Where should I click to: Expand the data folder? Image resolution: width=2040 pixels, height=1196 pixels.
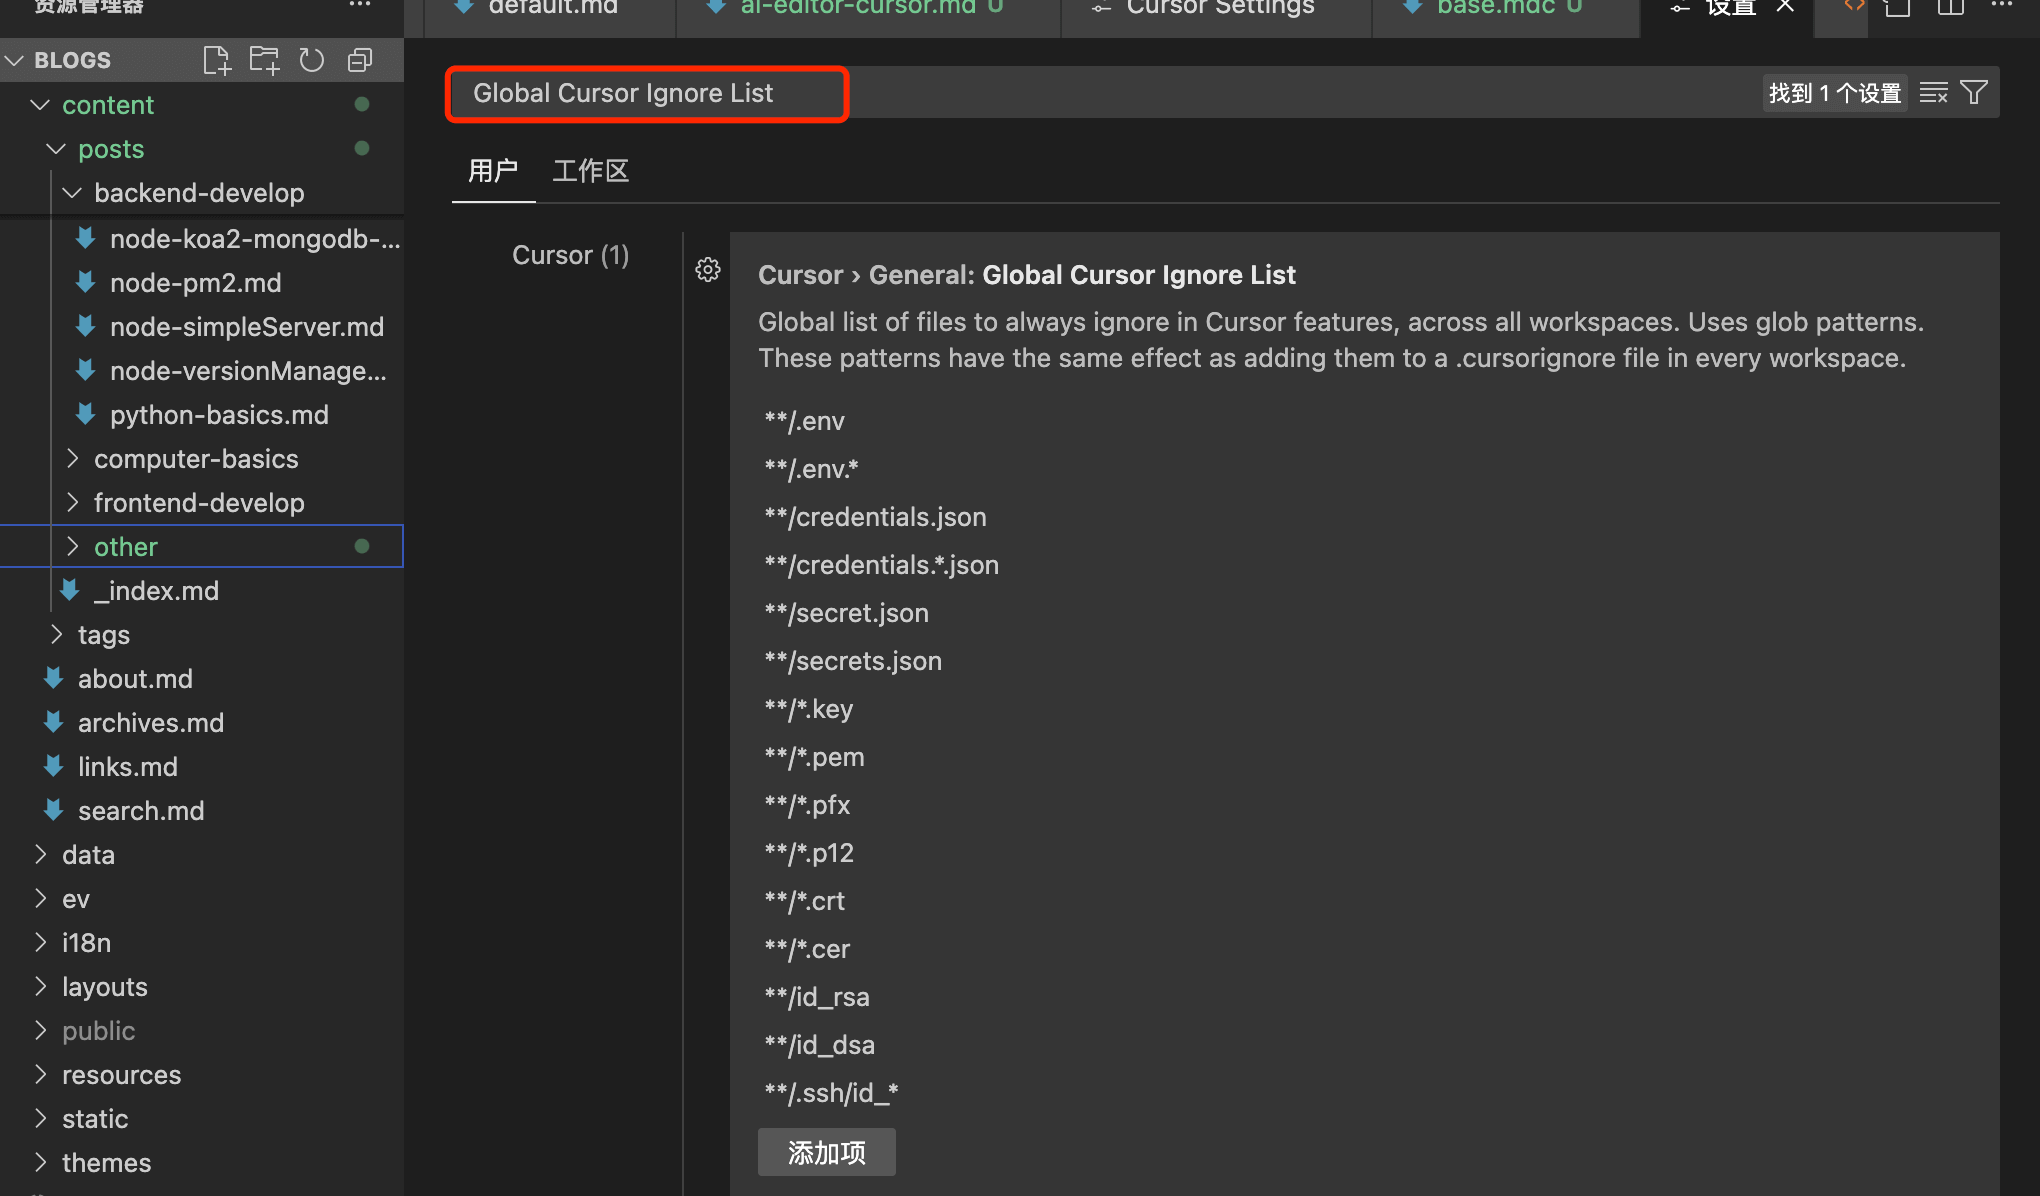pos(202,855)
